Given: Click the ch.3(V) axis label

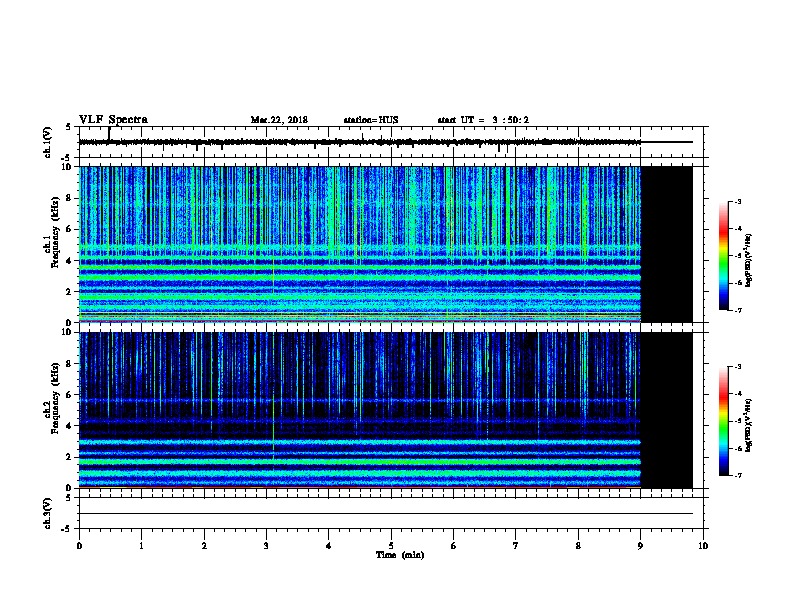Looking at the screenshot, I should coord(47,514).
